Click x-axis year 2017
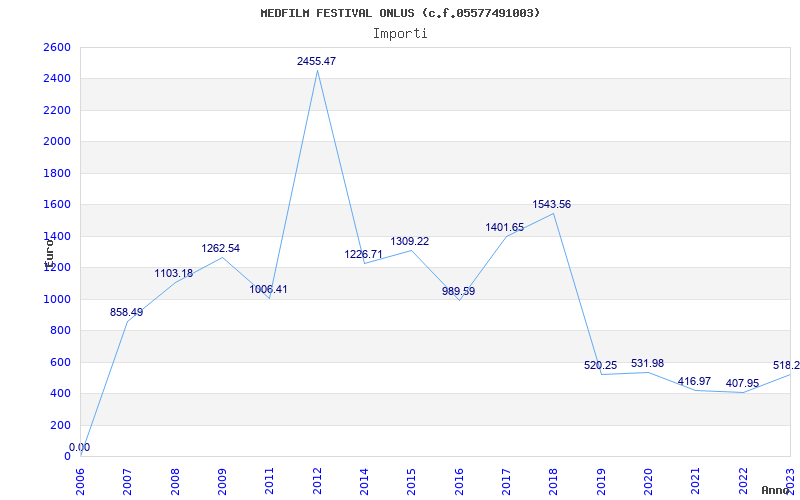Viewport: 800px width, 500px height. [506, 481]
